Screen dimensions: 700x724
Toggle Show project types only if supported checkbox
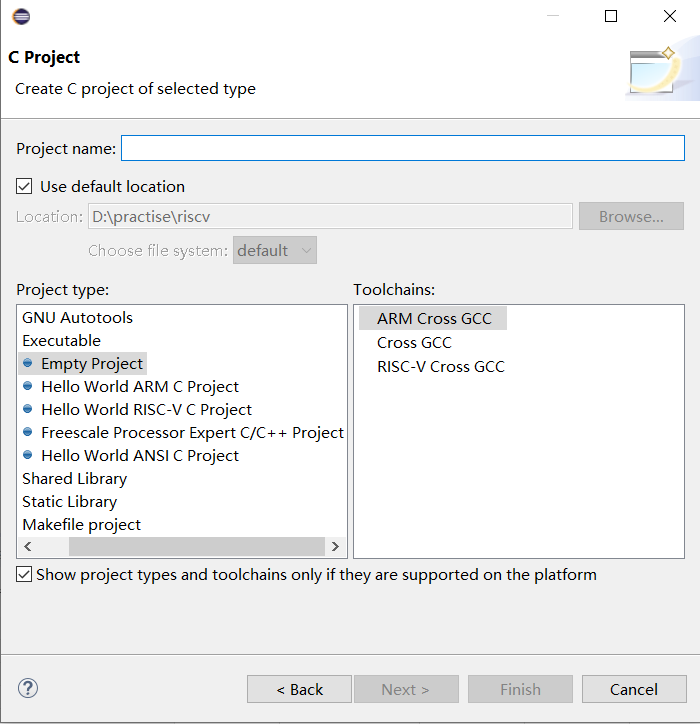(x=24, y=574)
